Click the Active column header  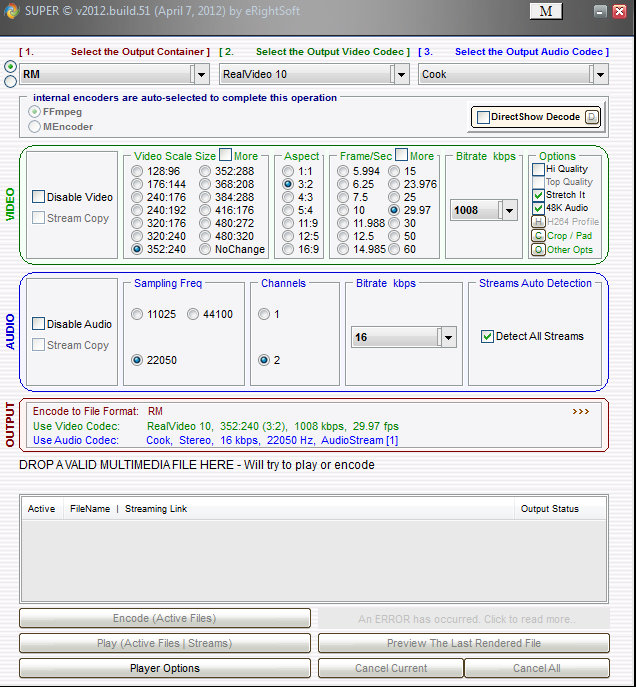pos(42,509)
